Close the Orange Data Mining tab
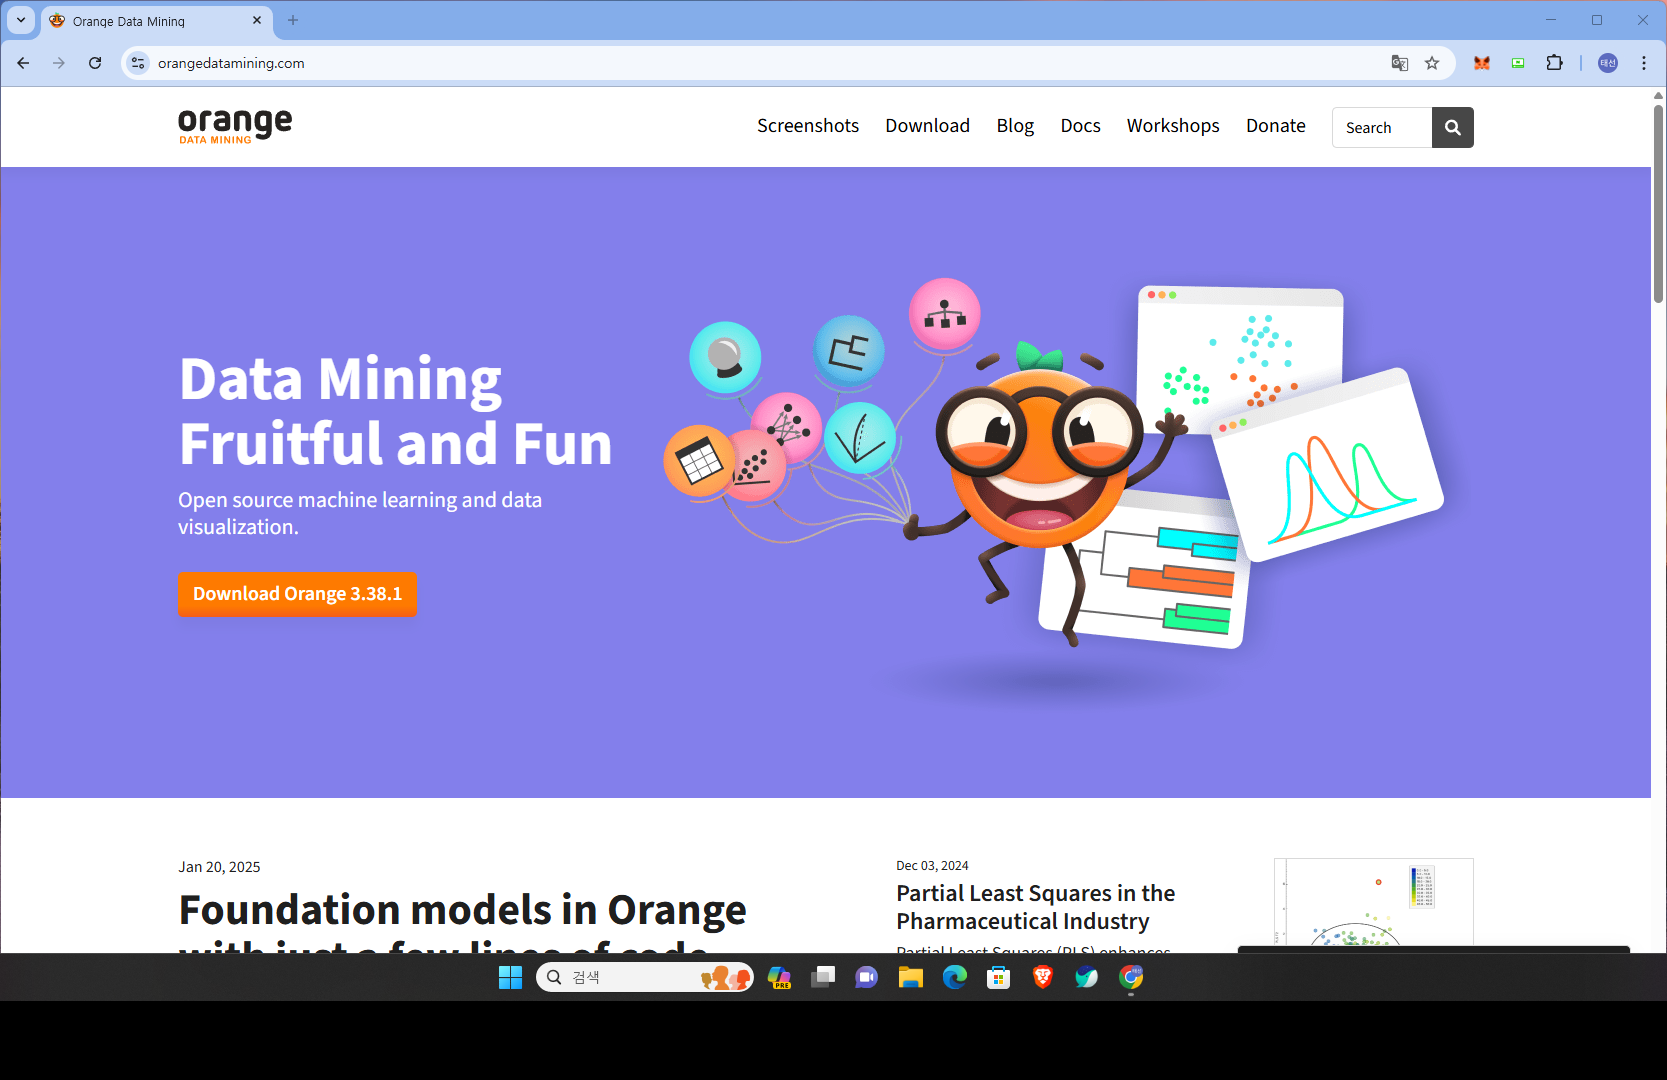The image size is (1667, 1080). [257, 20]
